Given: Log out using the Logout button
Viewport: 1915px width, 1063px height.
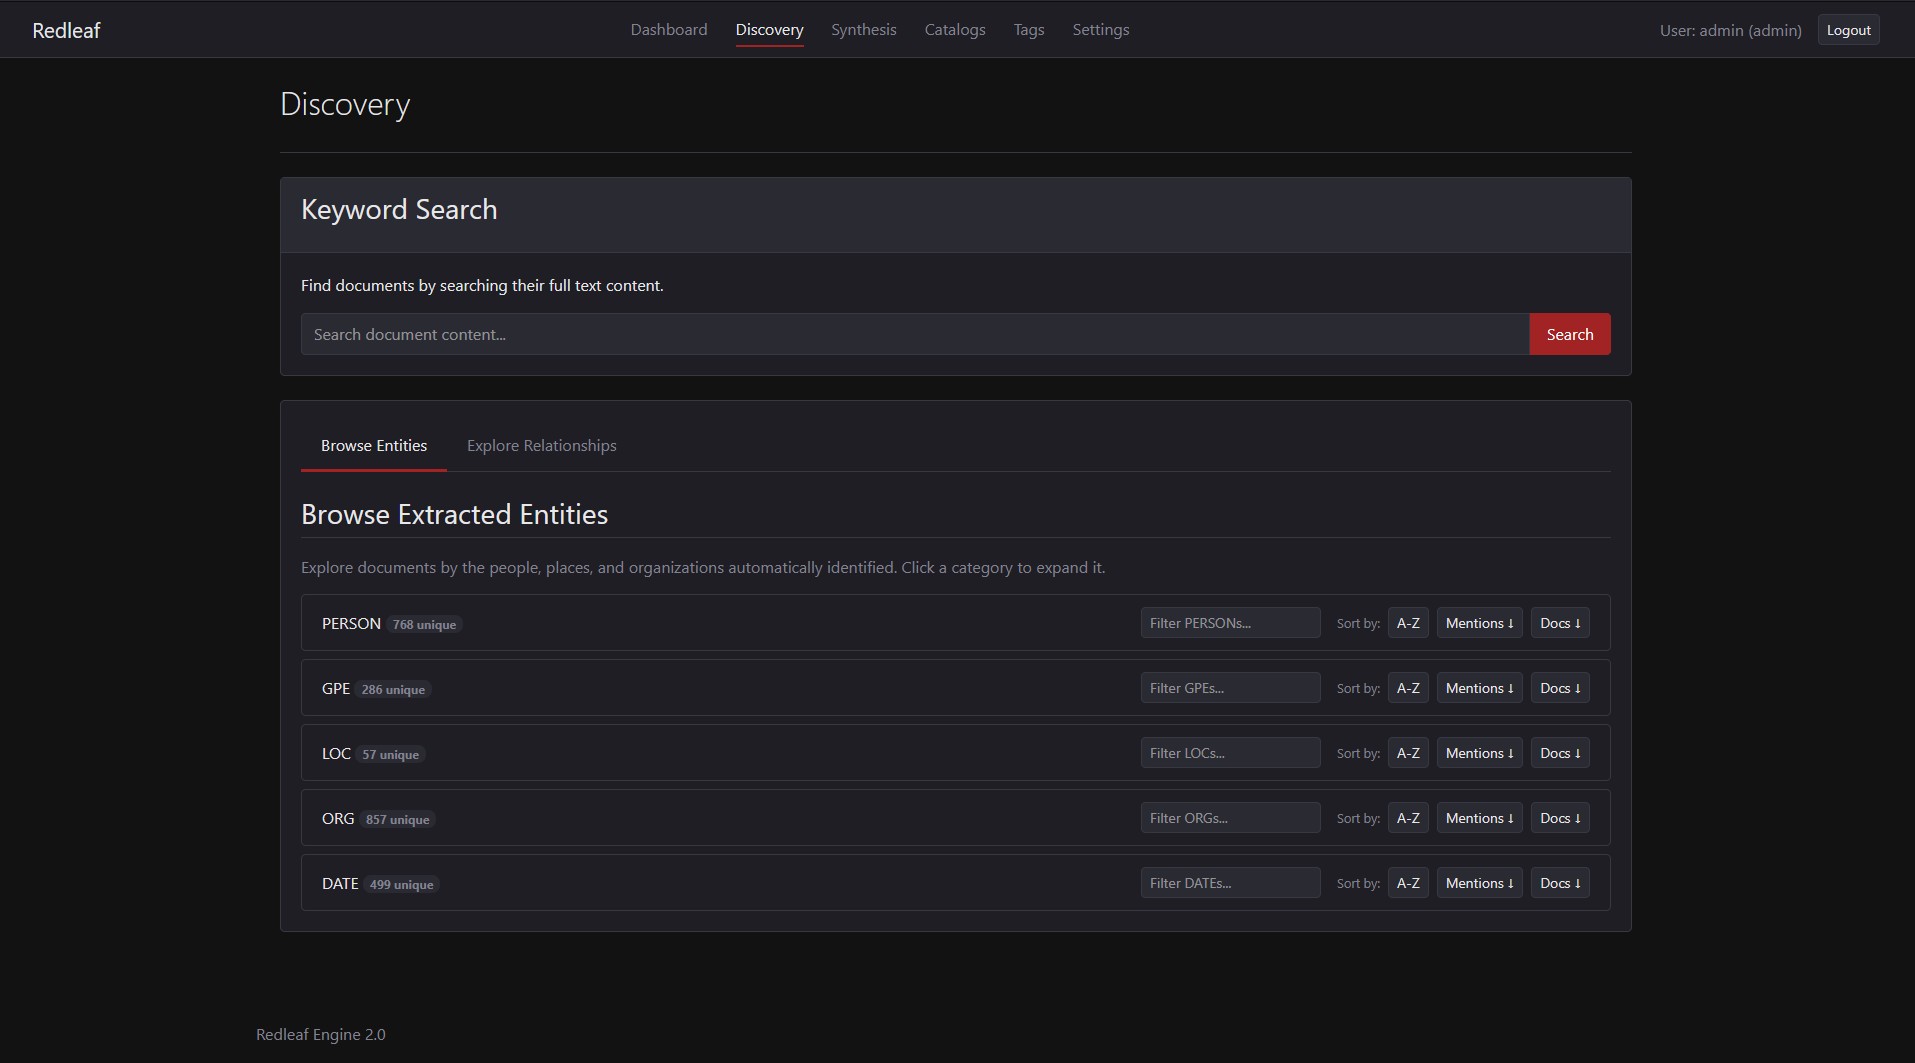Looking at the screenshot, I should click(1847, 30).
